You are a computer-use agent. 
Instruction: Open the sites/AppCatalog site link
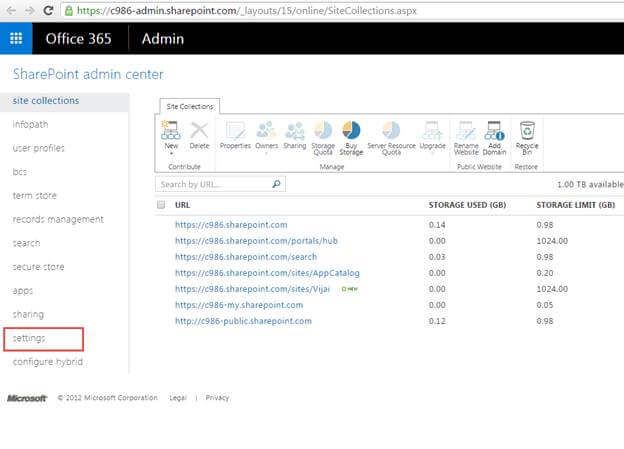(x=267, y=273)
